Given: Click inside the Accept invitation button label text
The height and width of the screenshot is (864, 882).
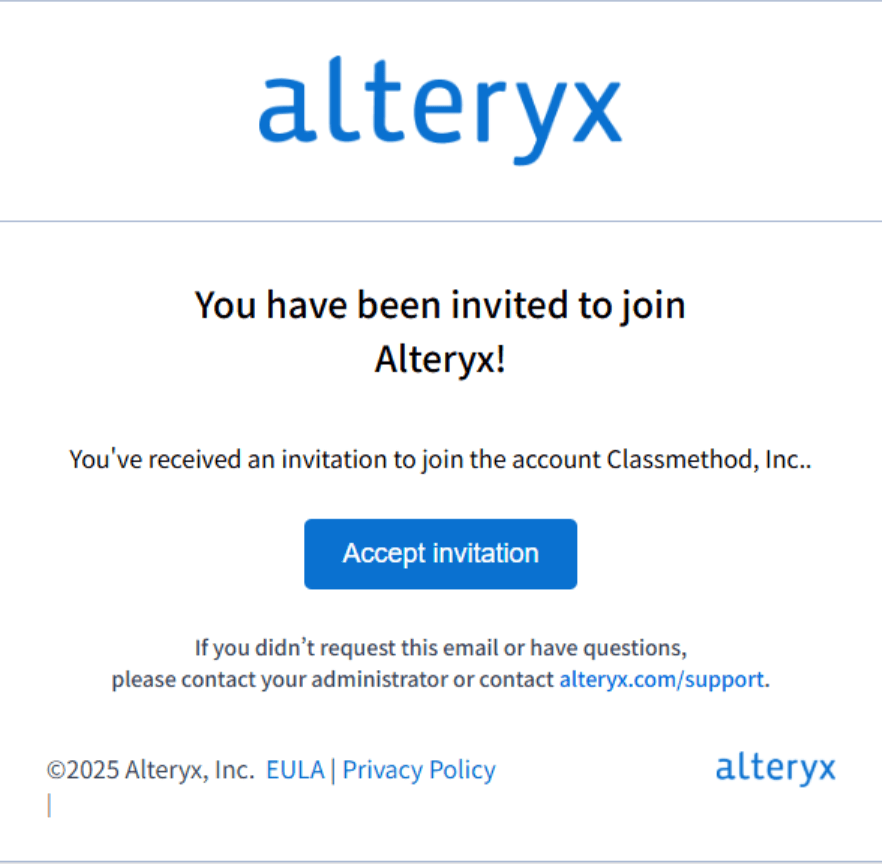Looking at the screenshot, I should 440,553.
